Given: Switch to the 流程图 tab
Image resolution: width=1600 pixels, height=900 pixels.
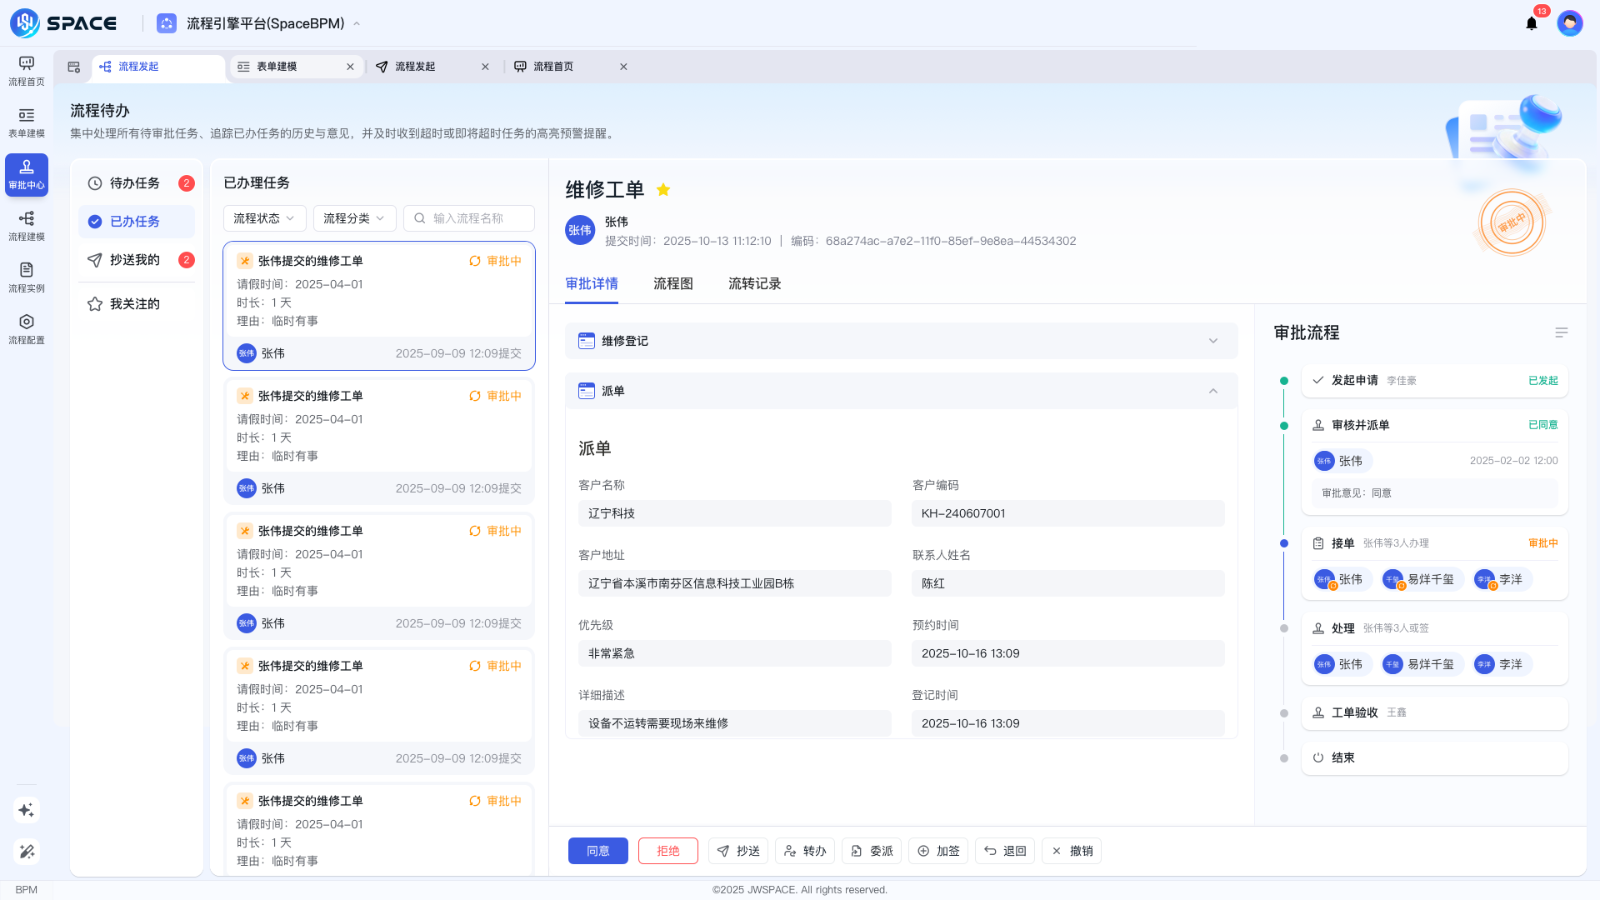Looking at the screenshot, I should coord(674,284).
